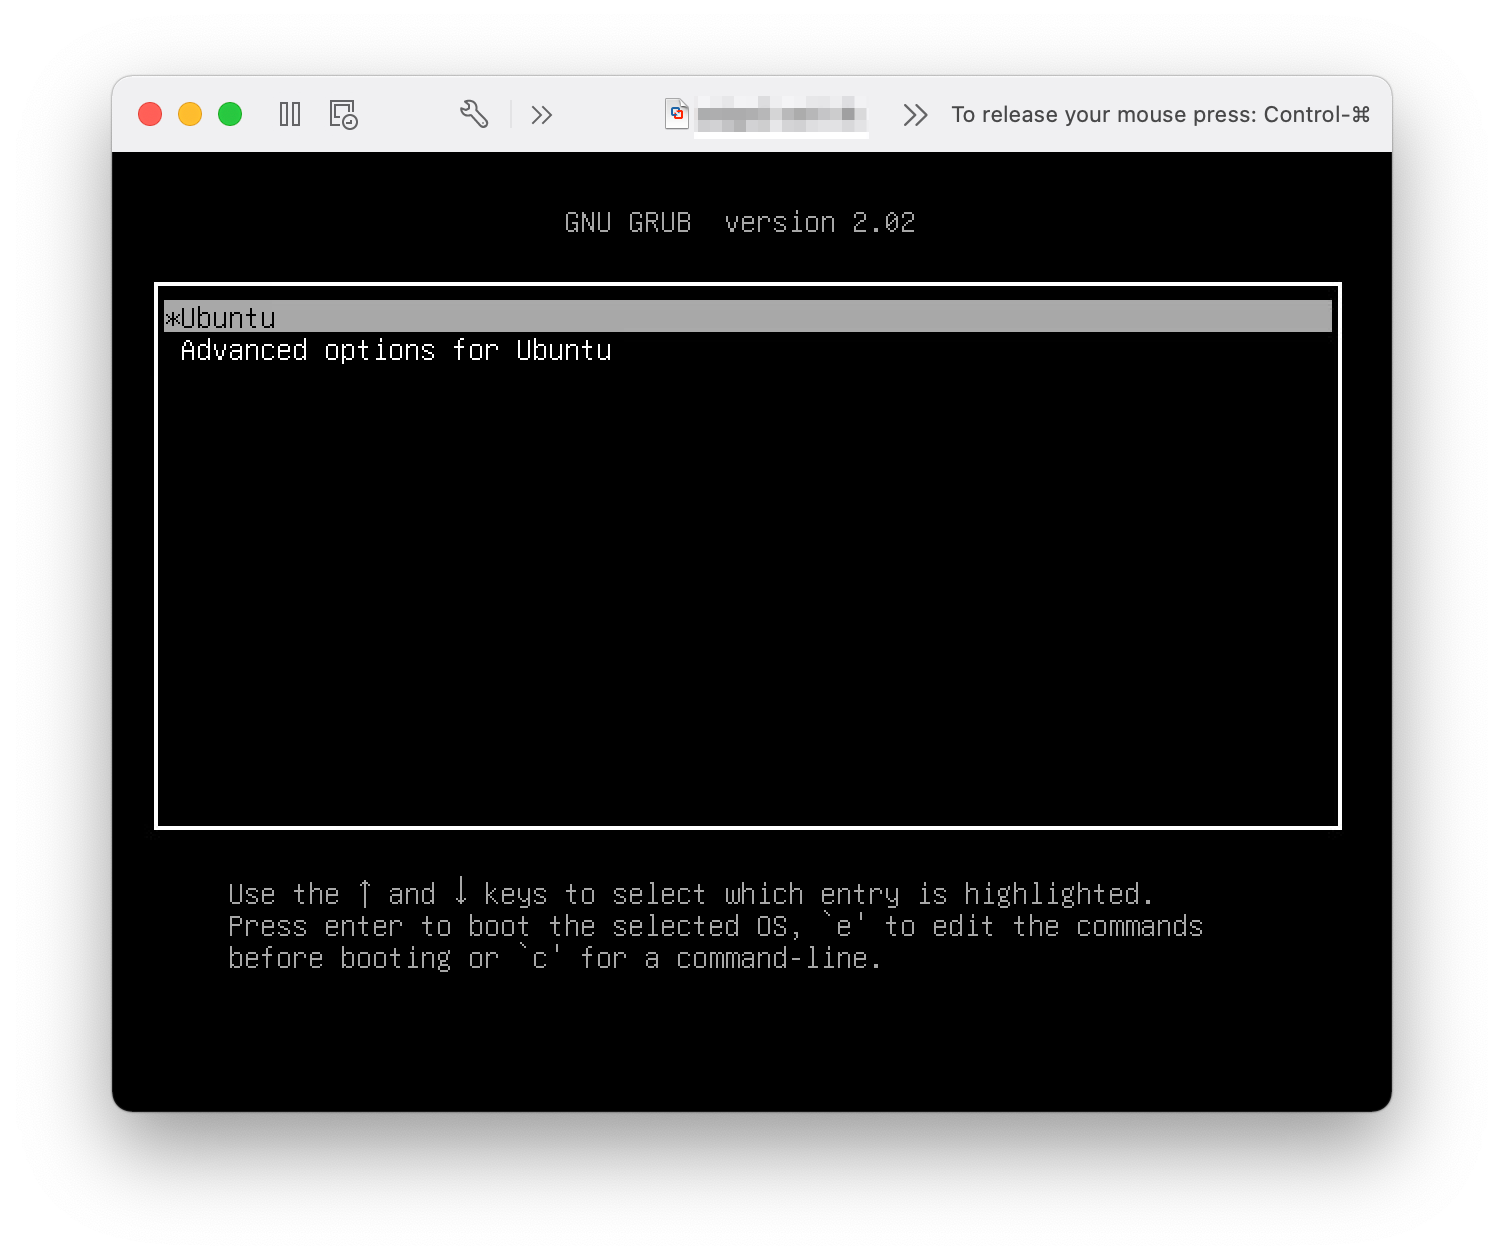Close the virtual machine window

tap(150, 114)
